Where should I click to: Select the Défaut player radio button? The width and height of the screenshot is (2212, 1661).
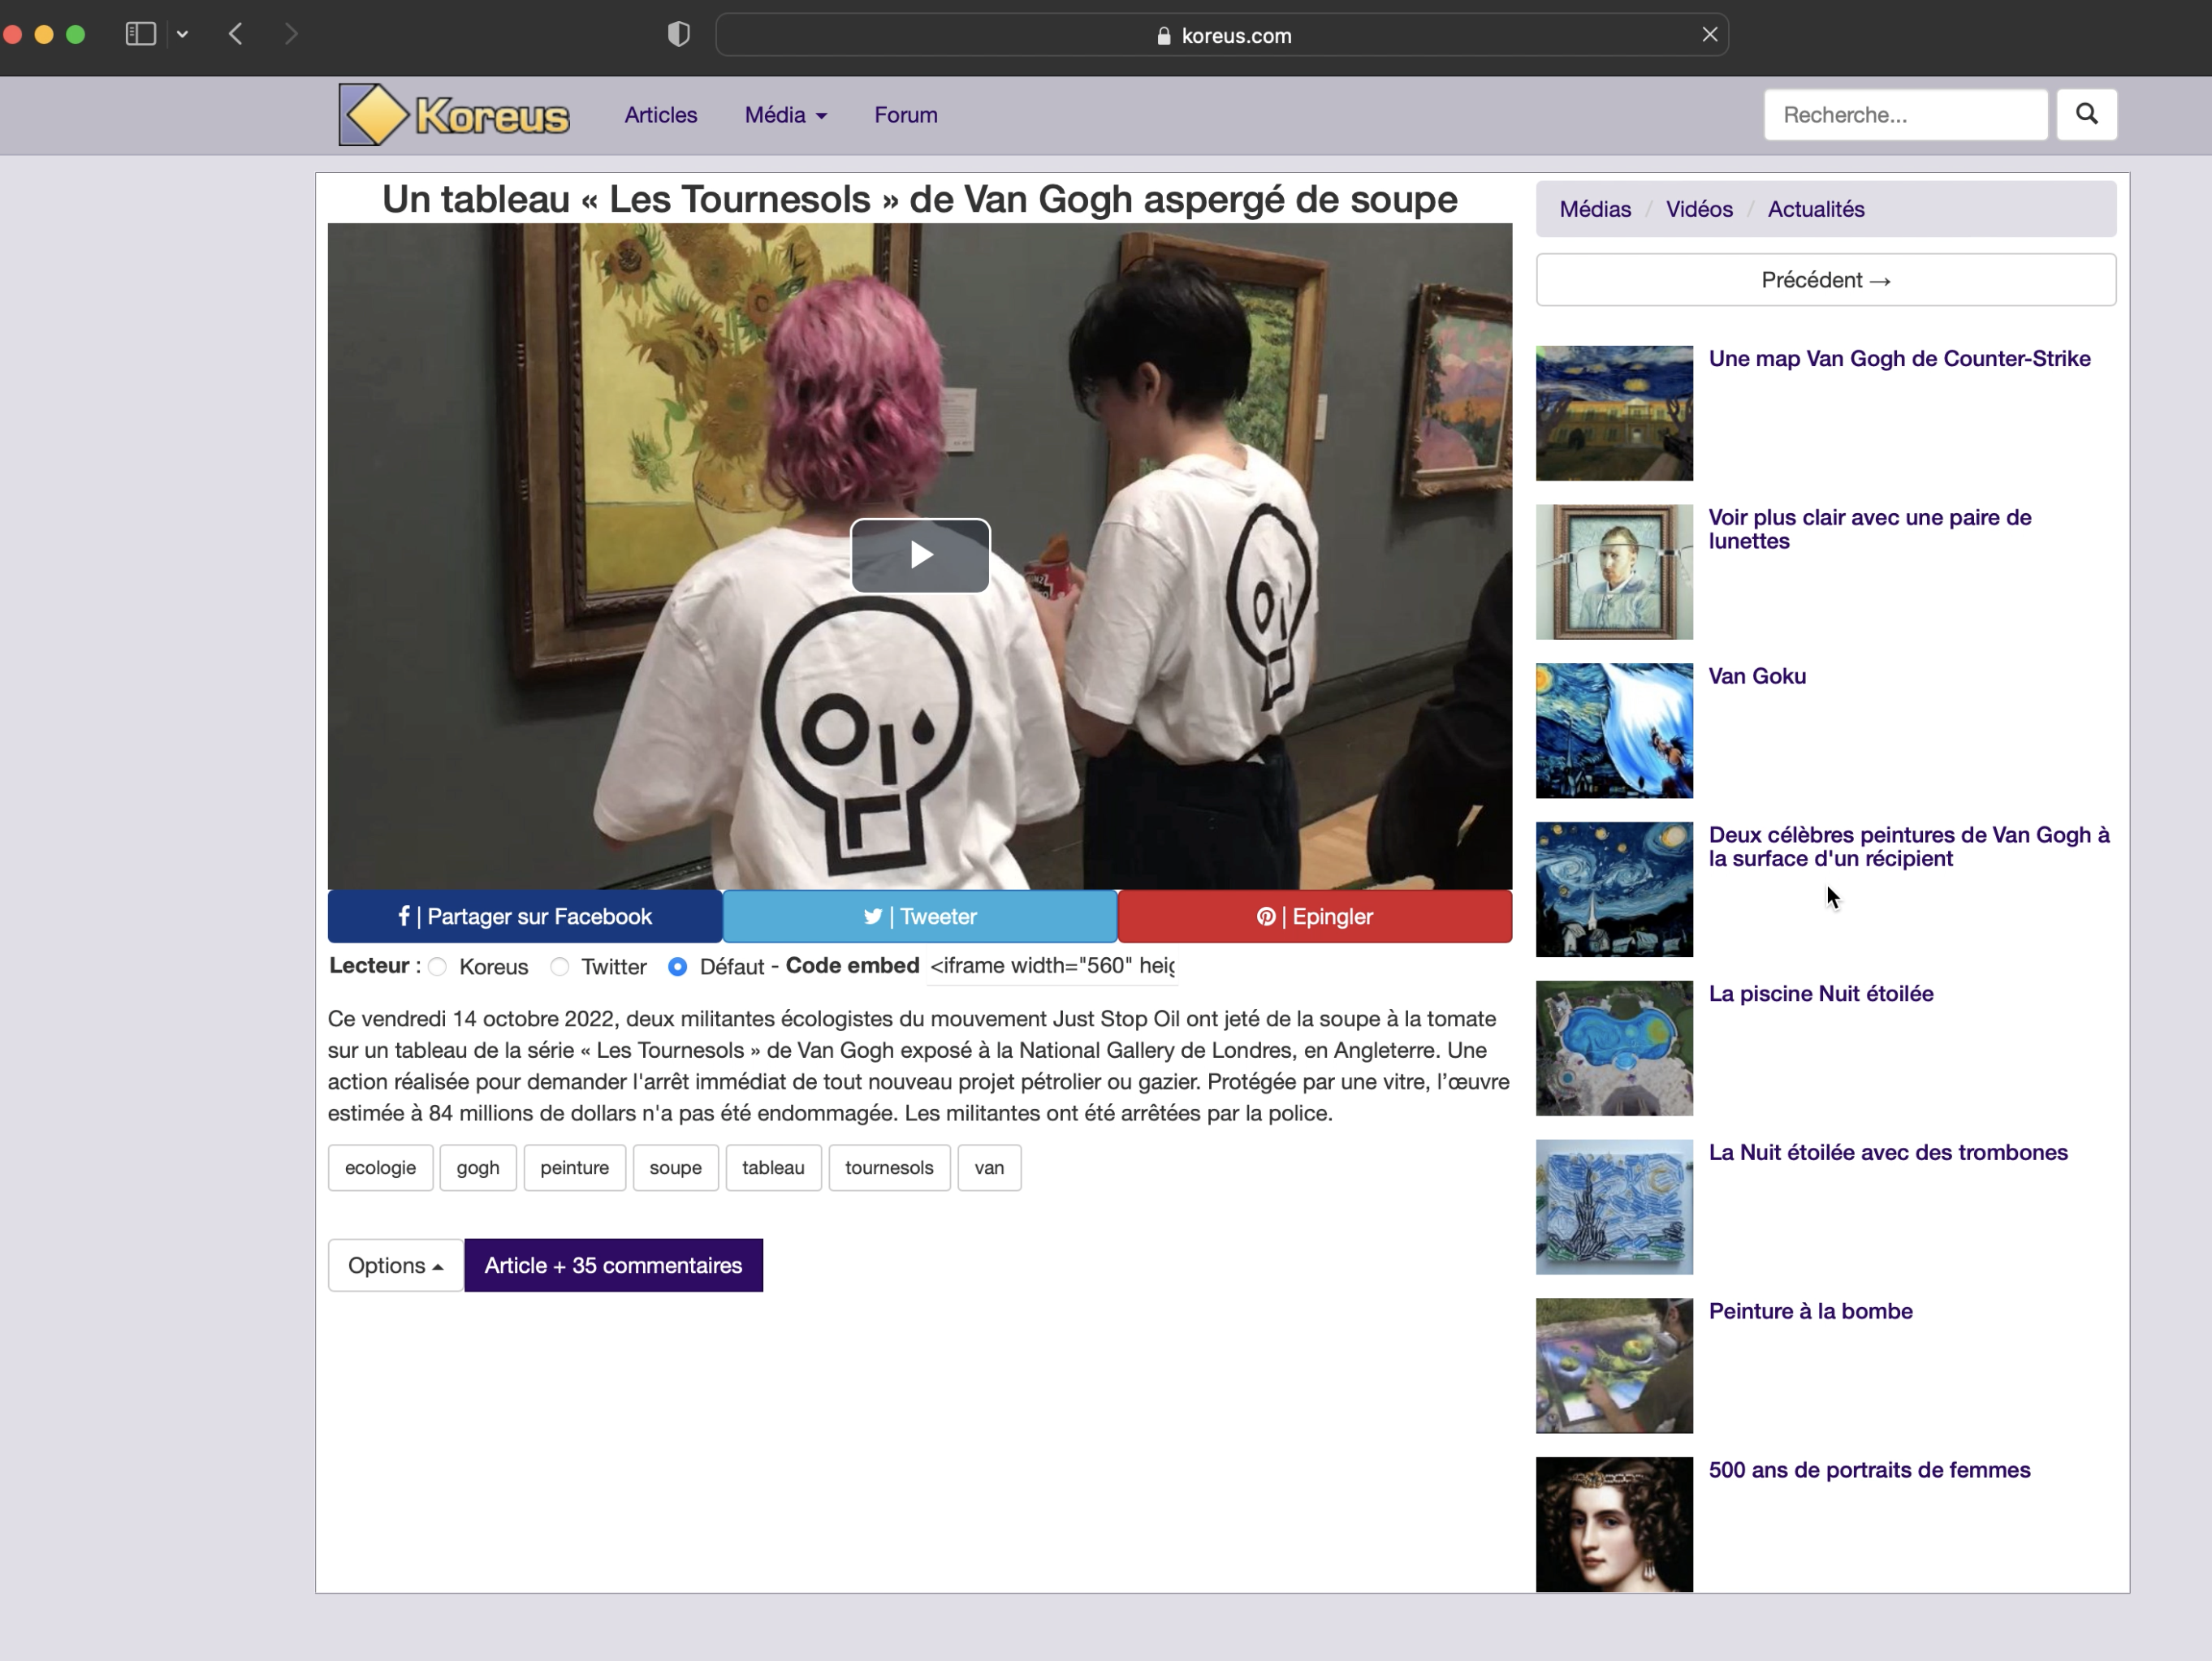(677, 967)
